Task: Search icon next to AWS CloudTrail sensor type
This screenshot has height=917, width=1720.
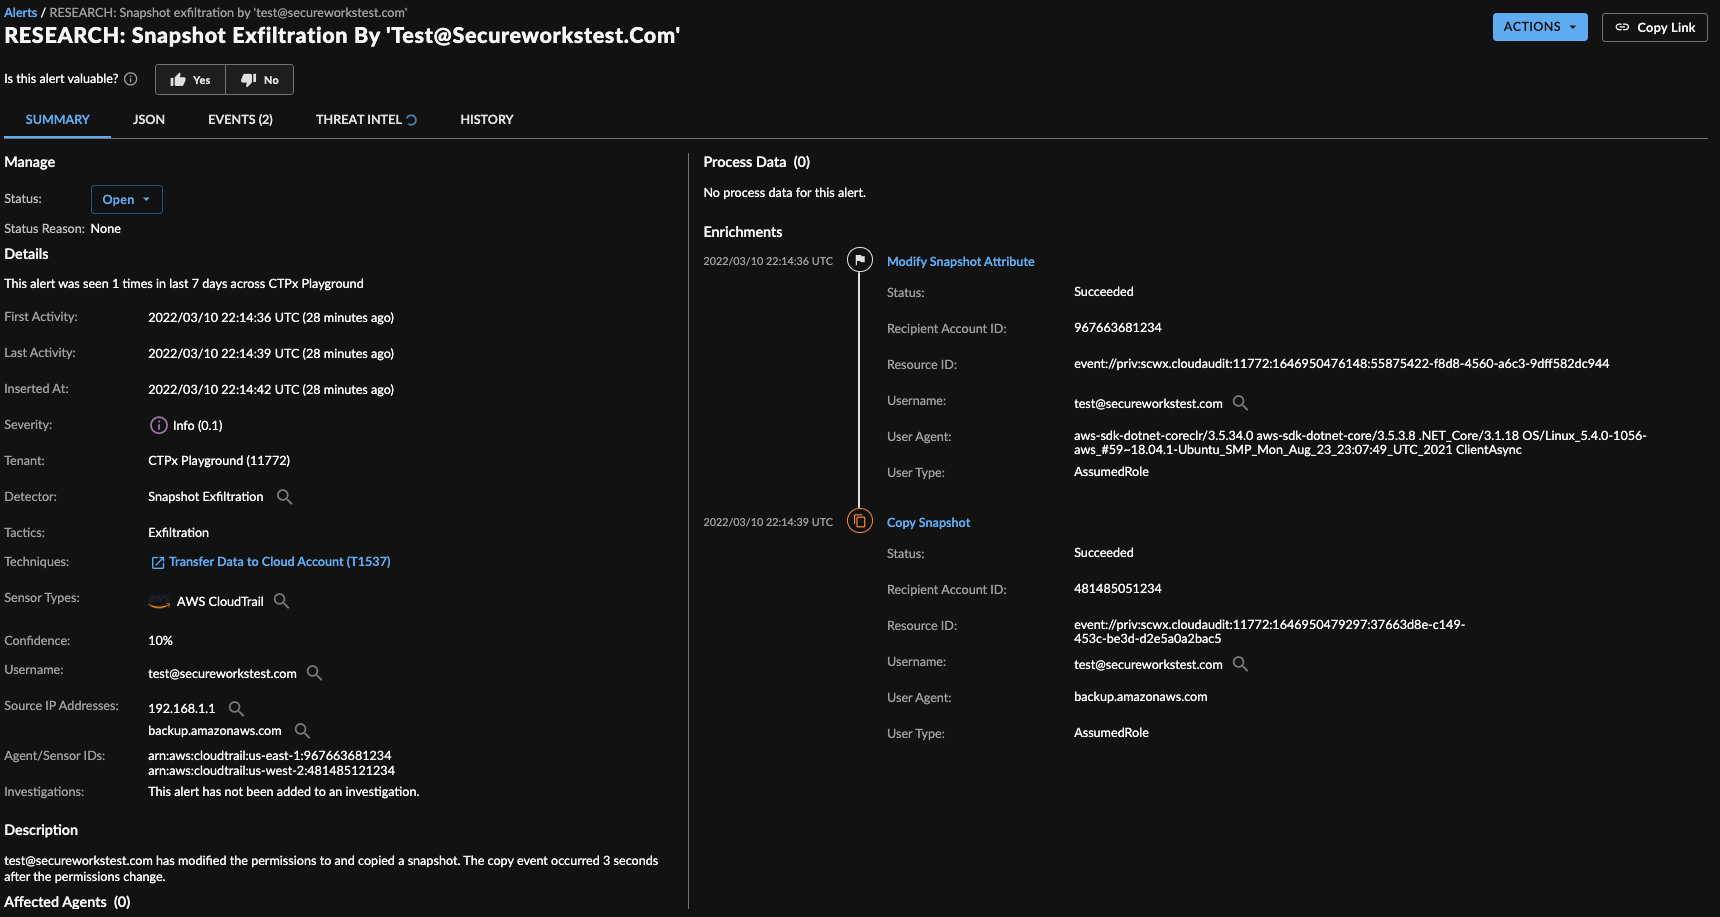Action: point(282,601)
